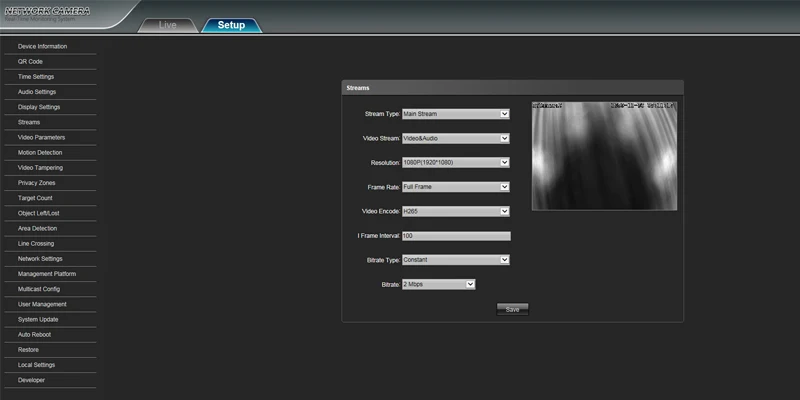Open Multicast Config page
The width and height of the screenshot is (800, 400).
pyautogui.click(x=39, y=289)
